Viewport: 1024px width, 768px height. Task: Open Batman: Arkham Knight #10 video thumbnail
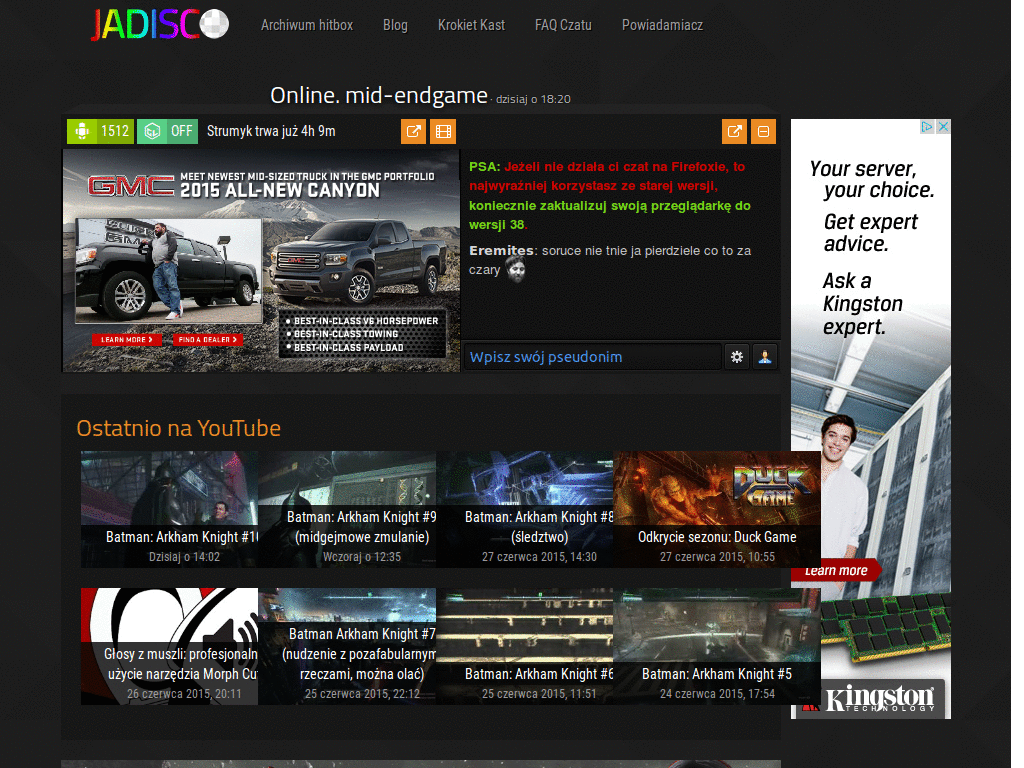coord(170,509)
